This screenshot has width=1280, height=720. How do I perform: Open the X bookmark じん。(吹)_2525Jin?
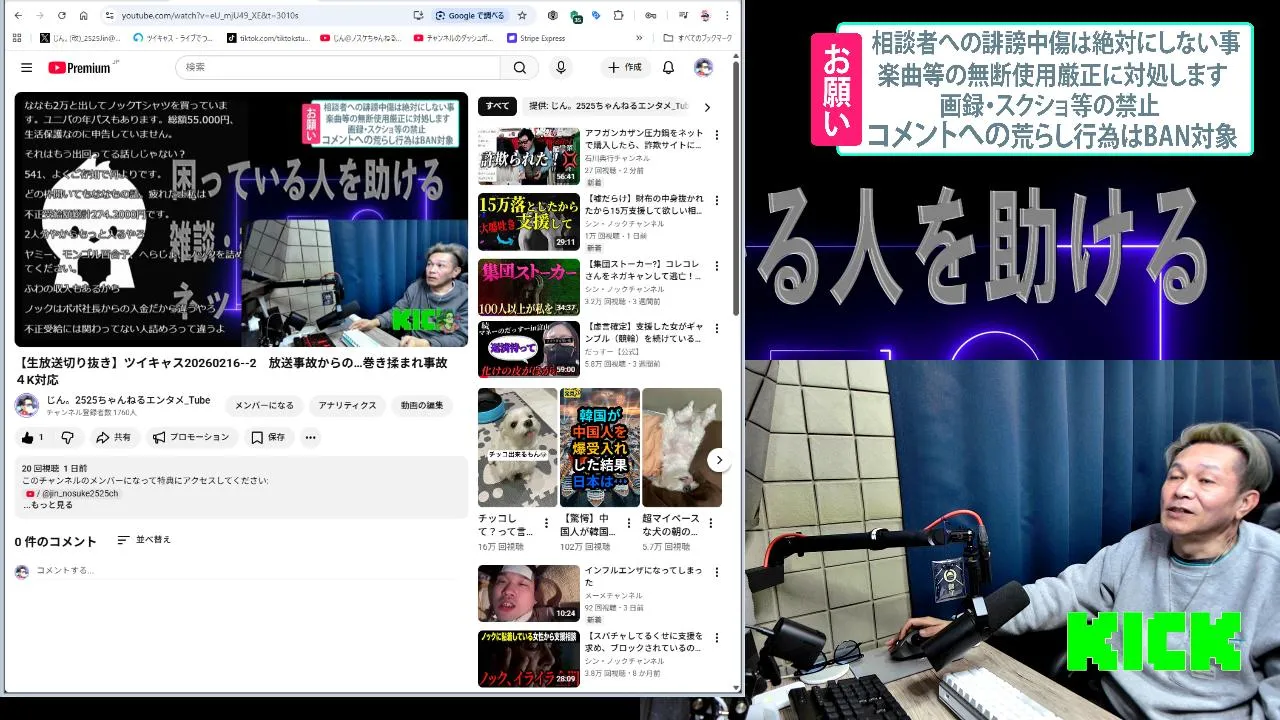click(80, 38)
